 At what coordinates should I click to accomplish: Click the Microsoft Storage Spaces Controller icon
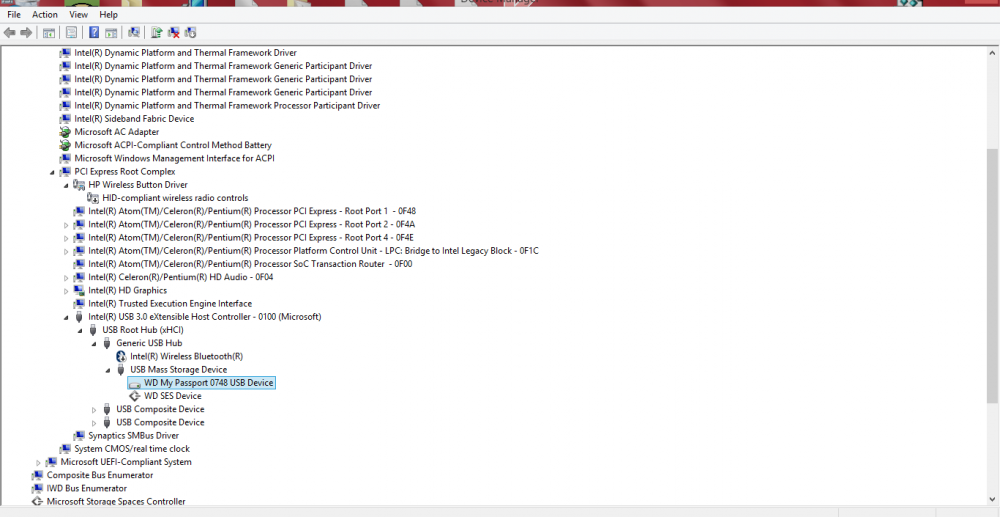[37, 502]
